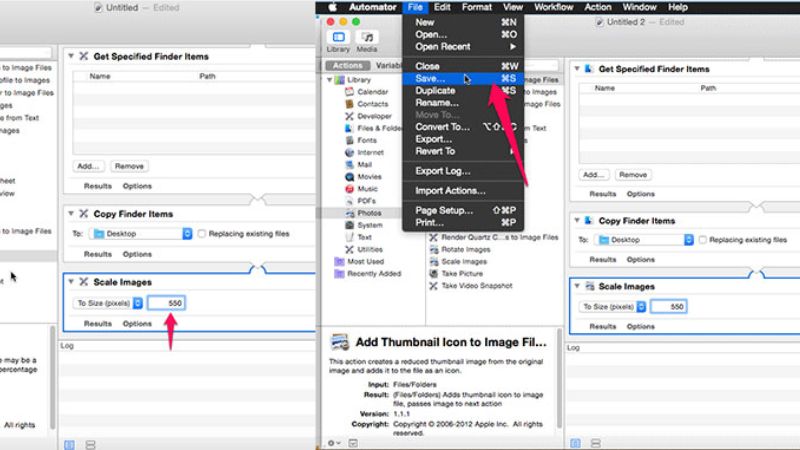
Task: Click the Library toolbar icon in Automator
Action: coord(338,39)
